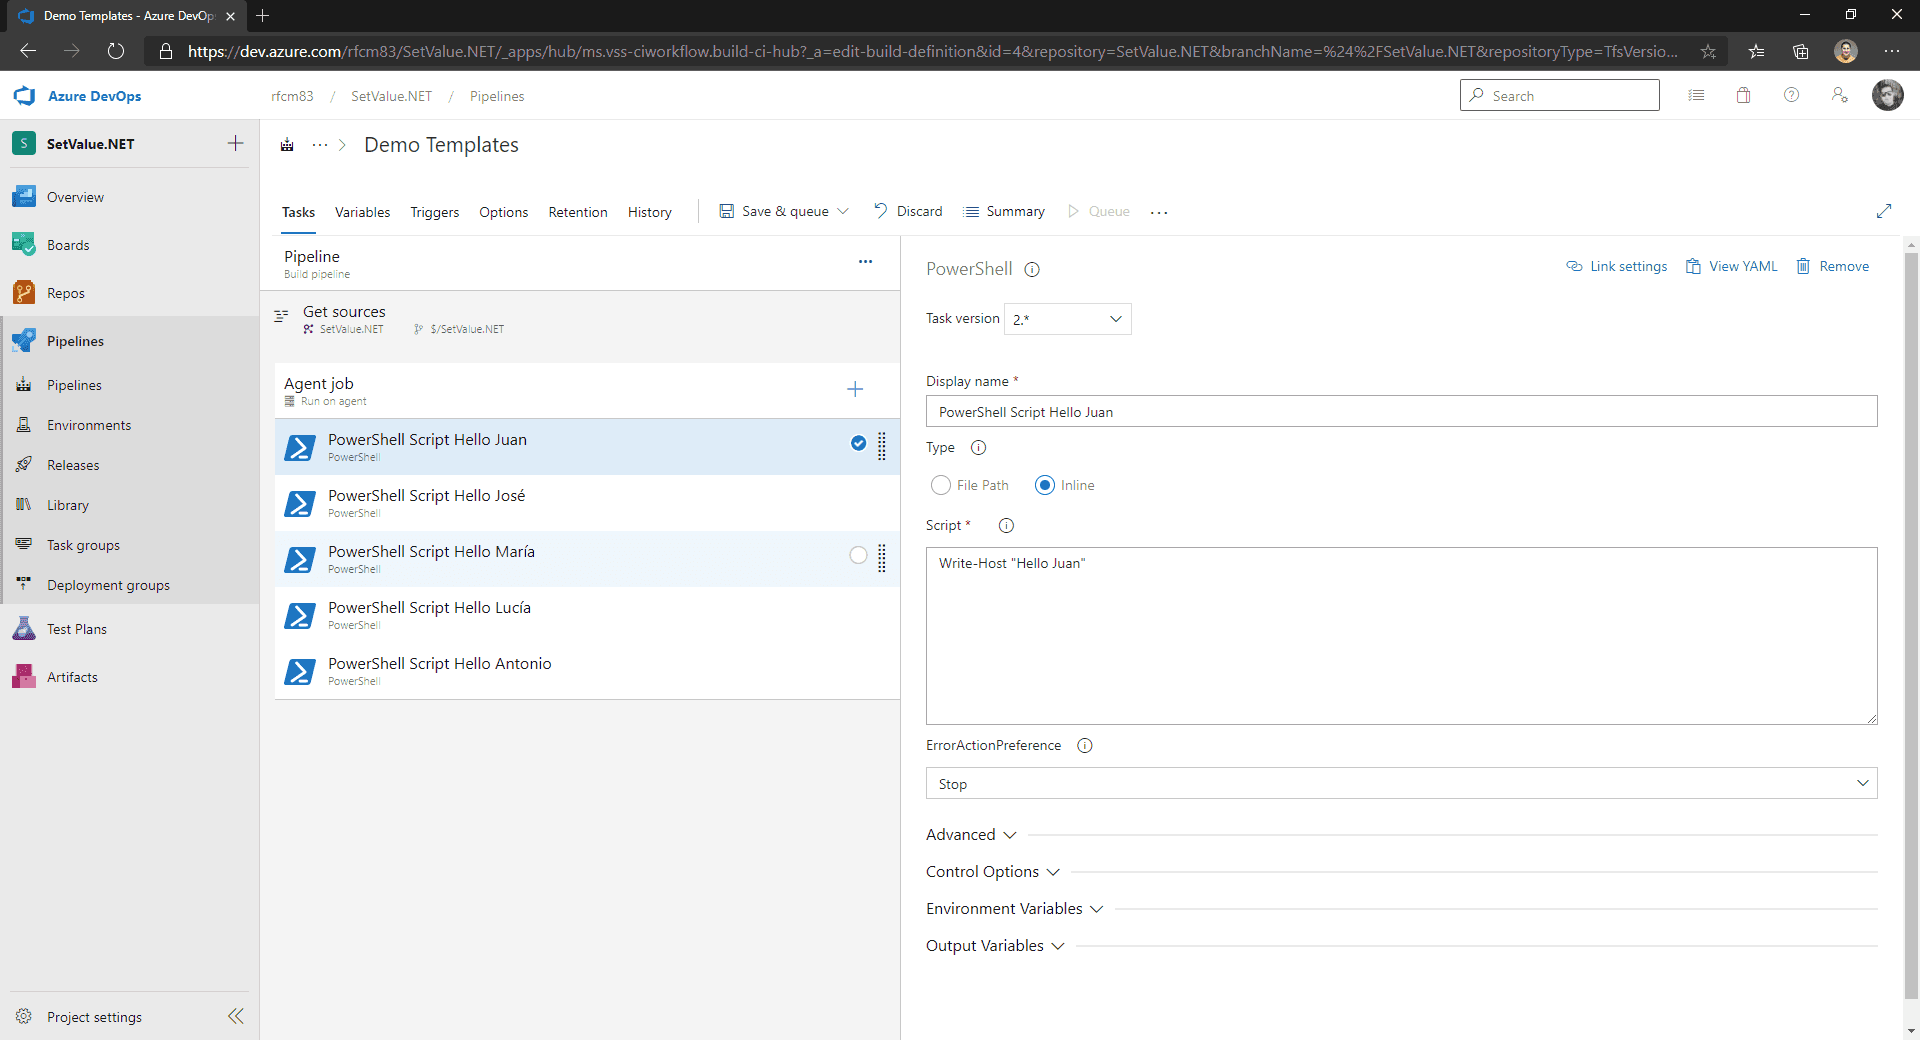Open the Artifacts sidebar icon

pyautogui.click(x=24, y=677)
